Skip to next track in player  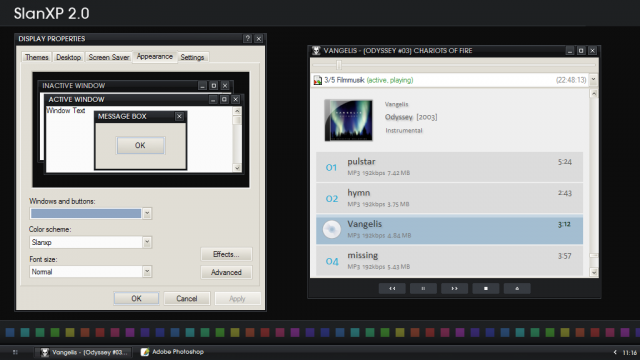(454, 289)
